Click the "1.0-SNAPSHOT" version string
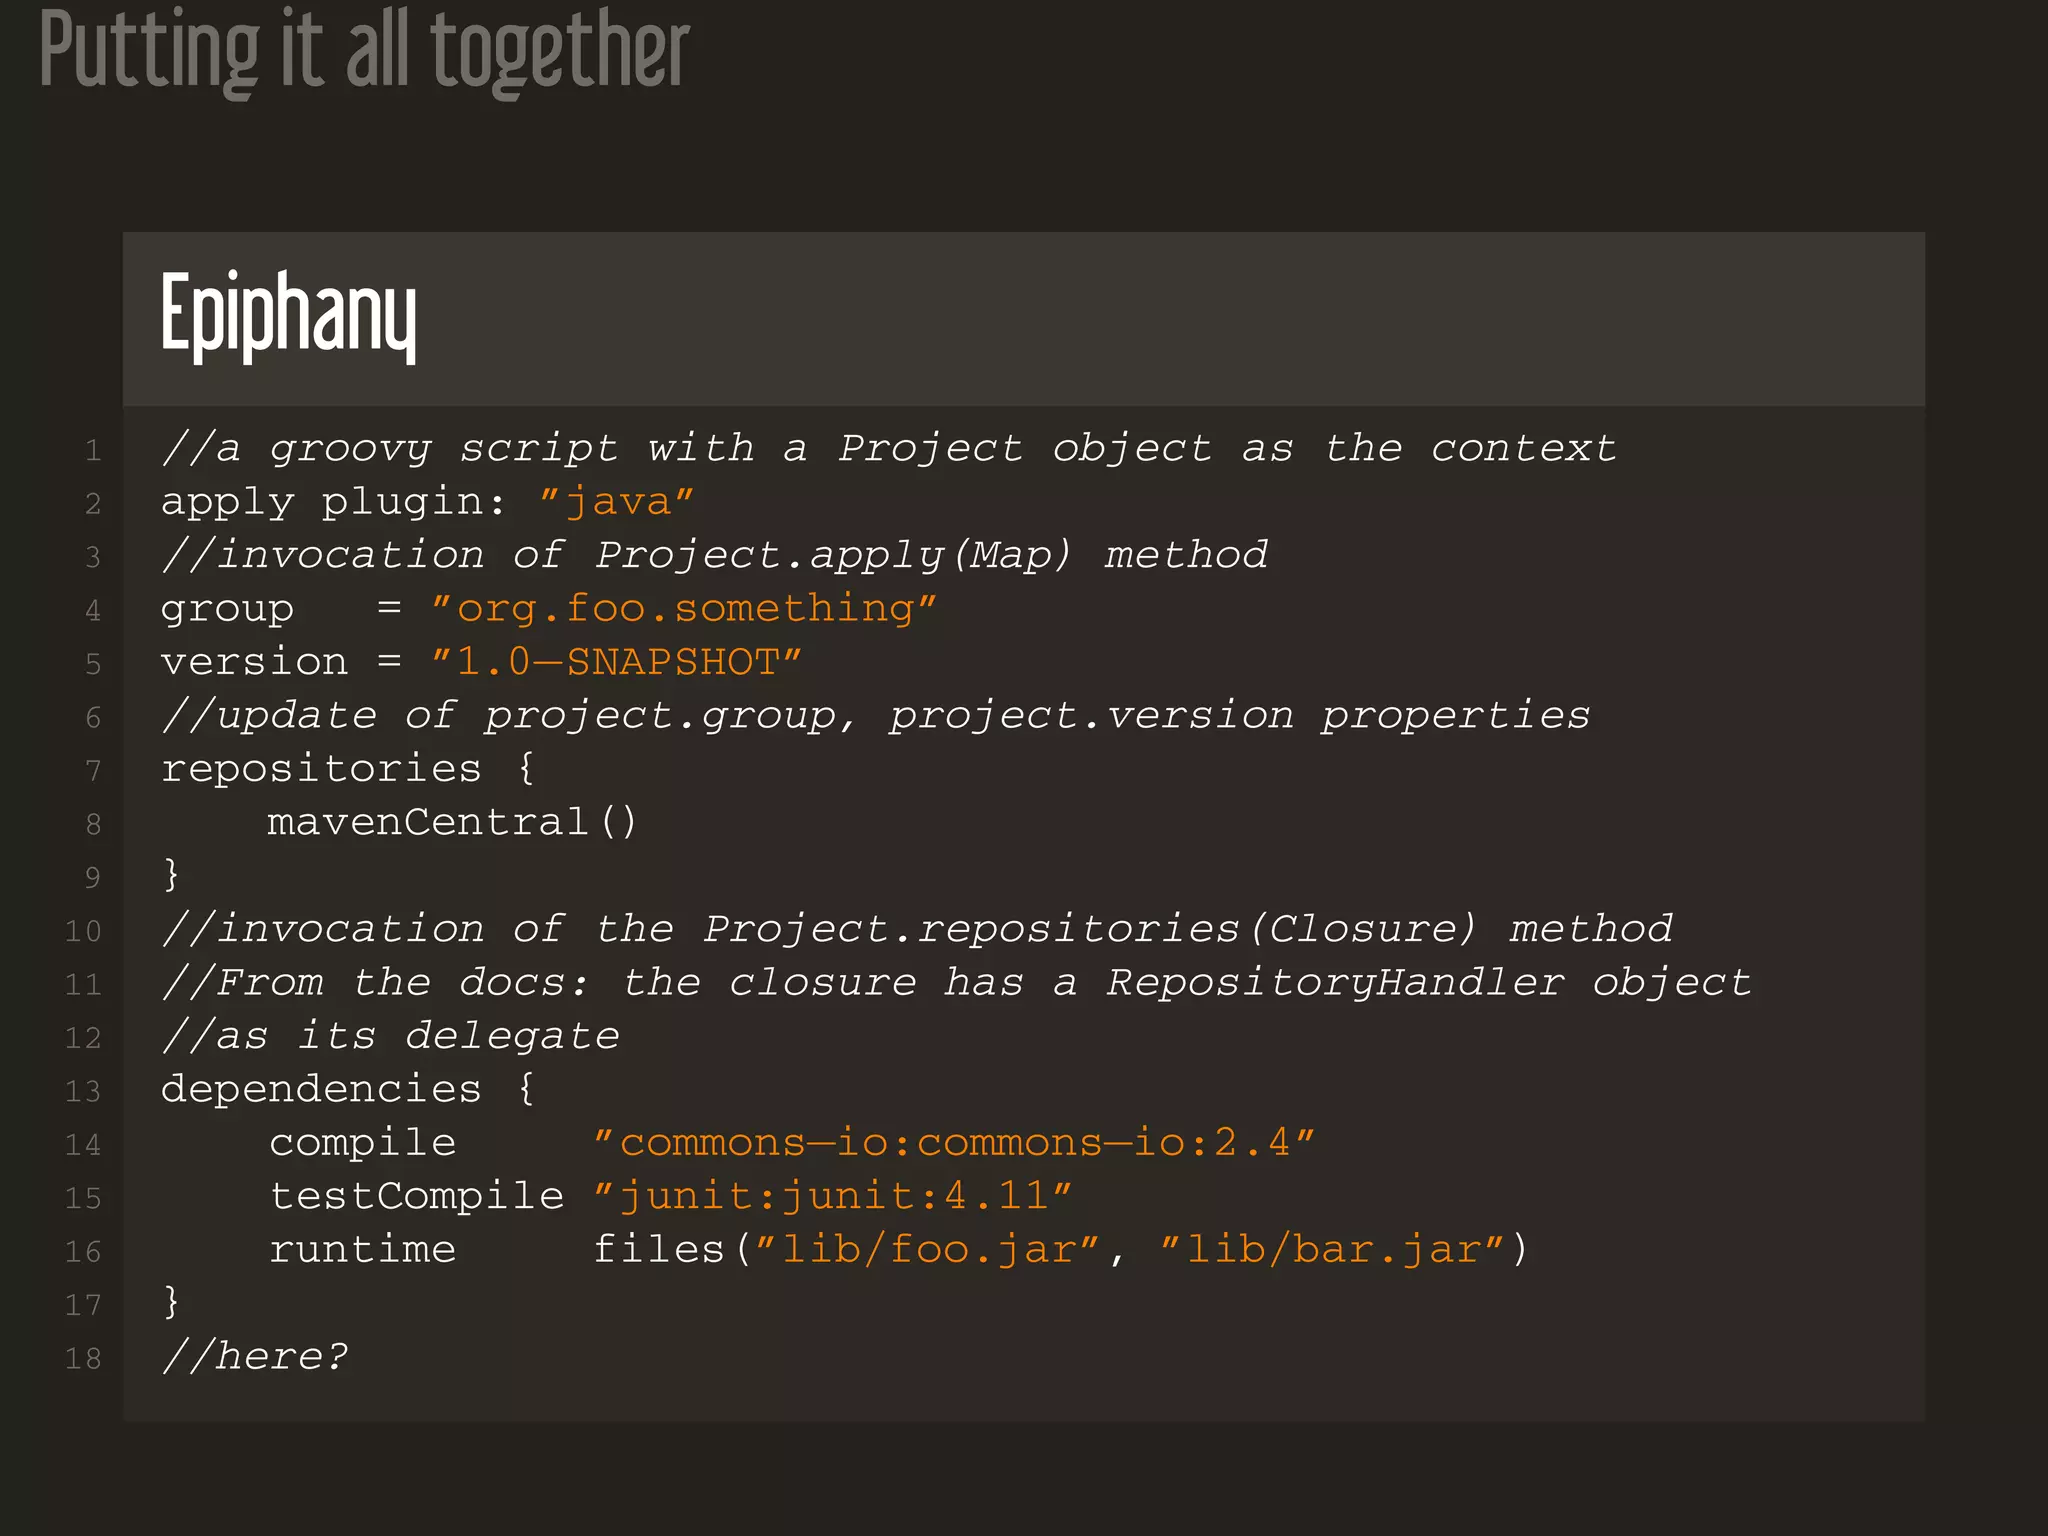 (616, 662)
